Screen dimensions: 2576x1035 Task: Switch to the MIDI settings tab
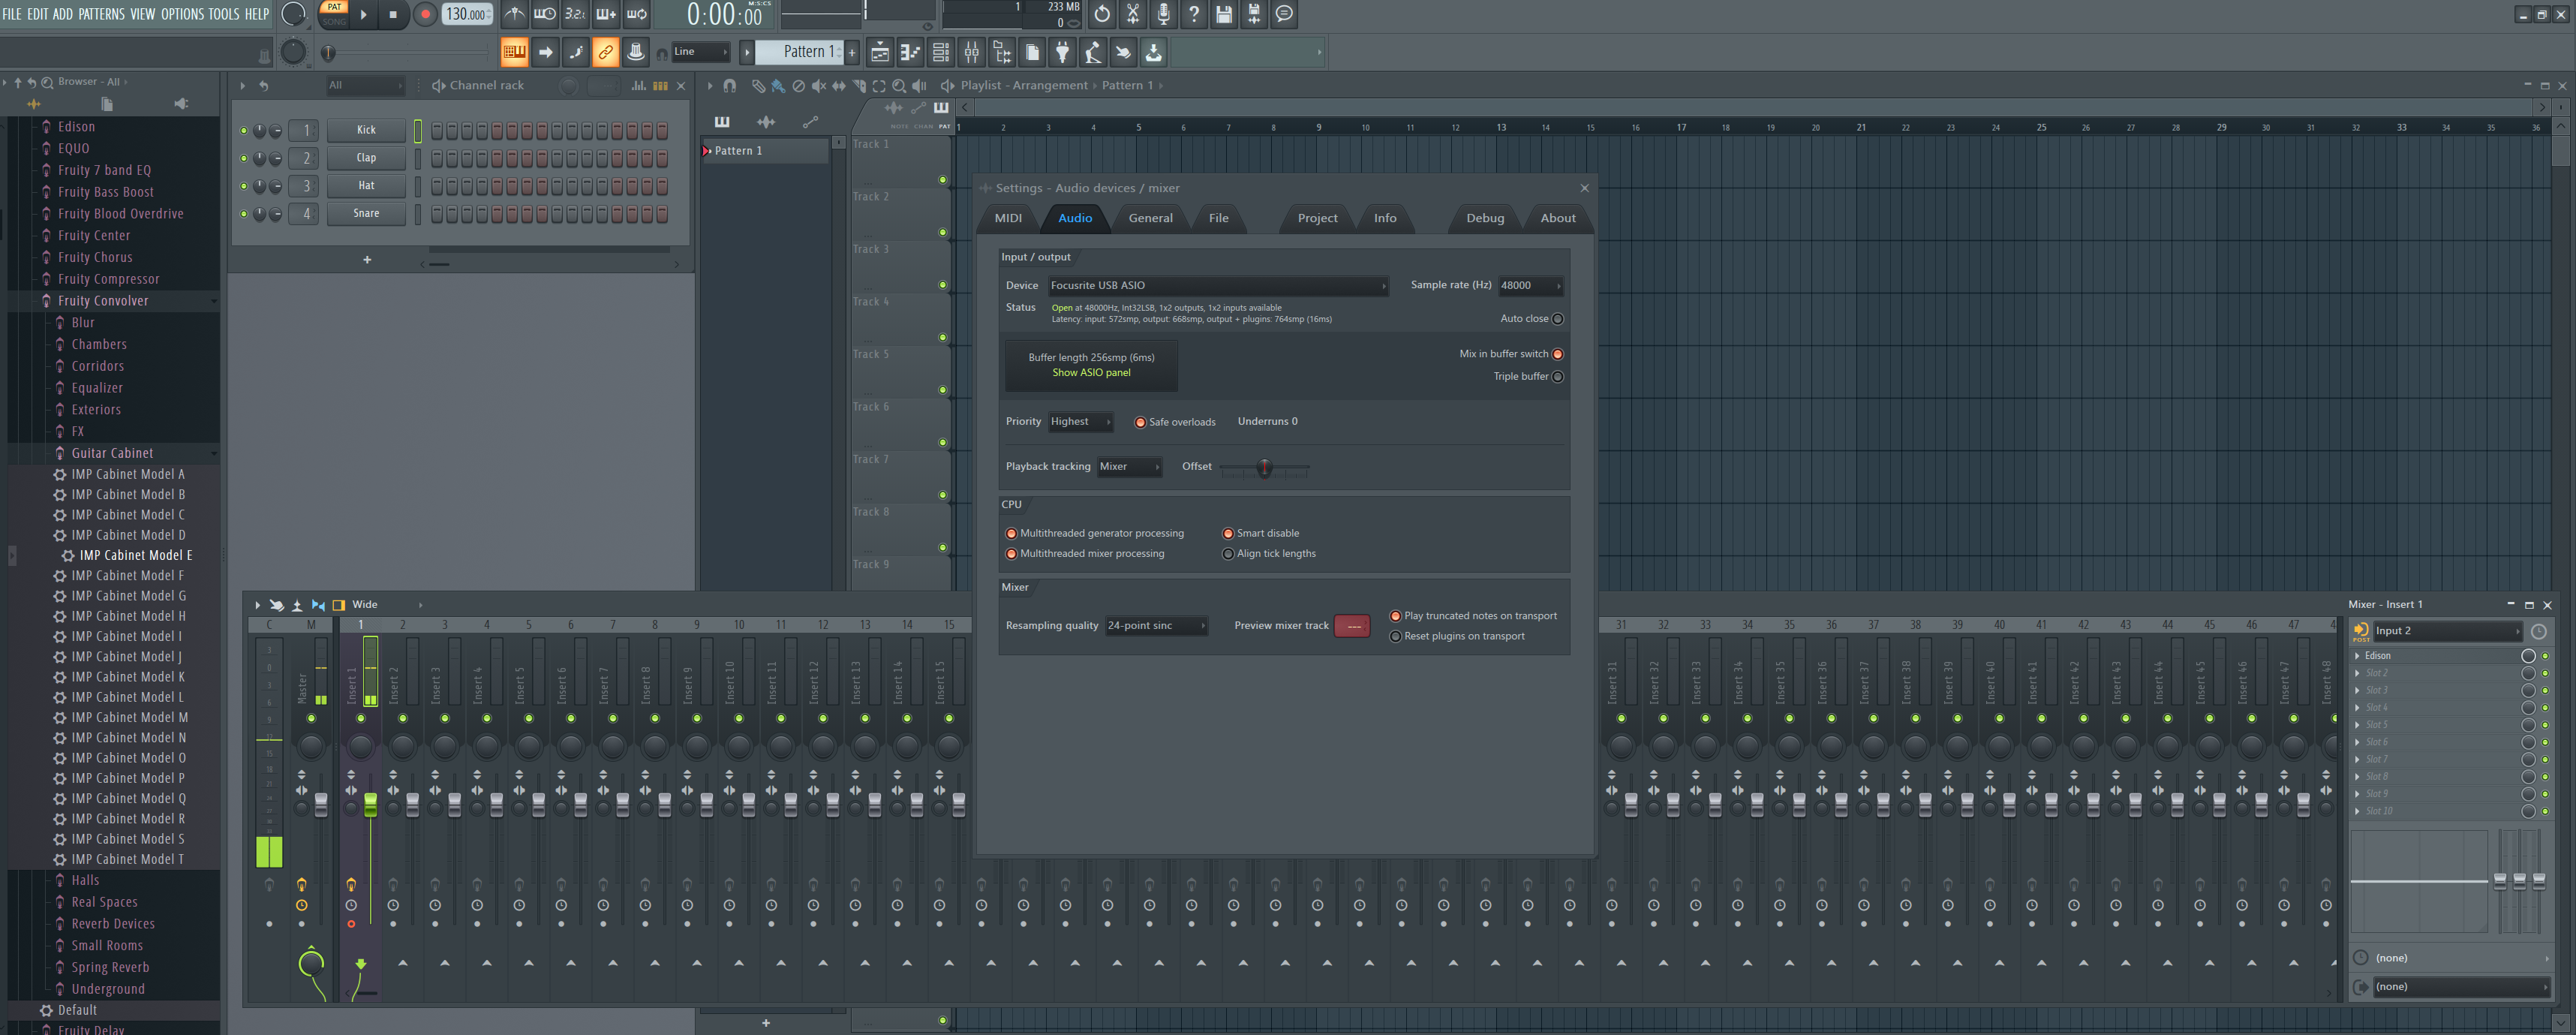1008,218
